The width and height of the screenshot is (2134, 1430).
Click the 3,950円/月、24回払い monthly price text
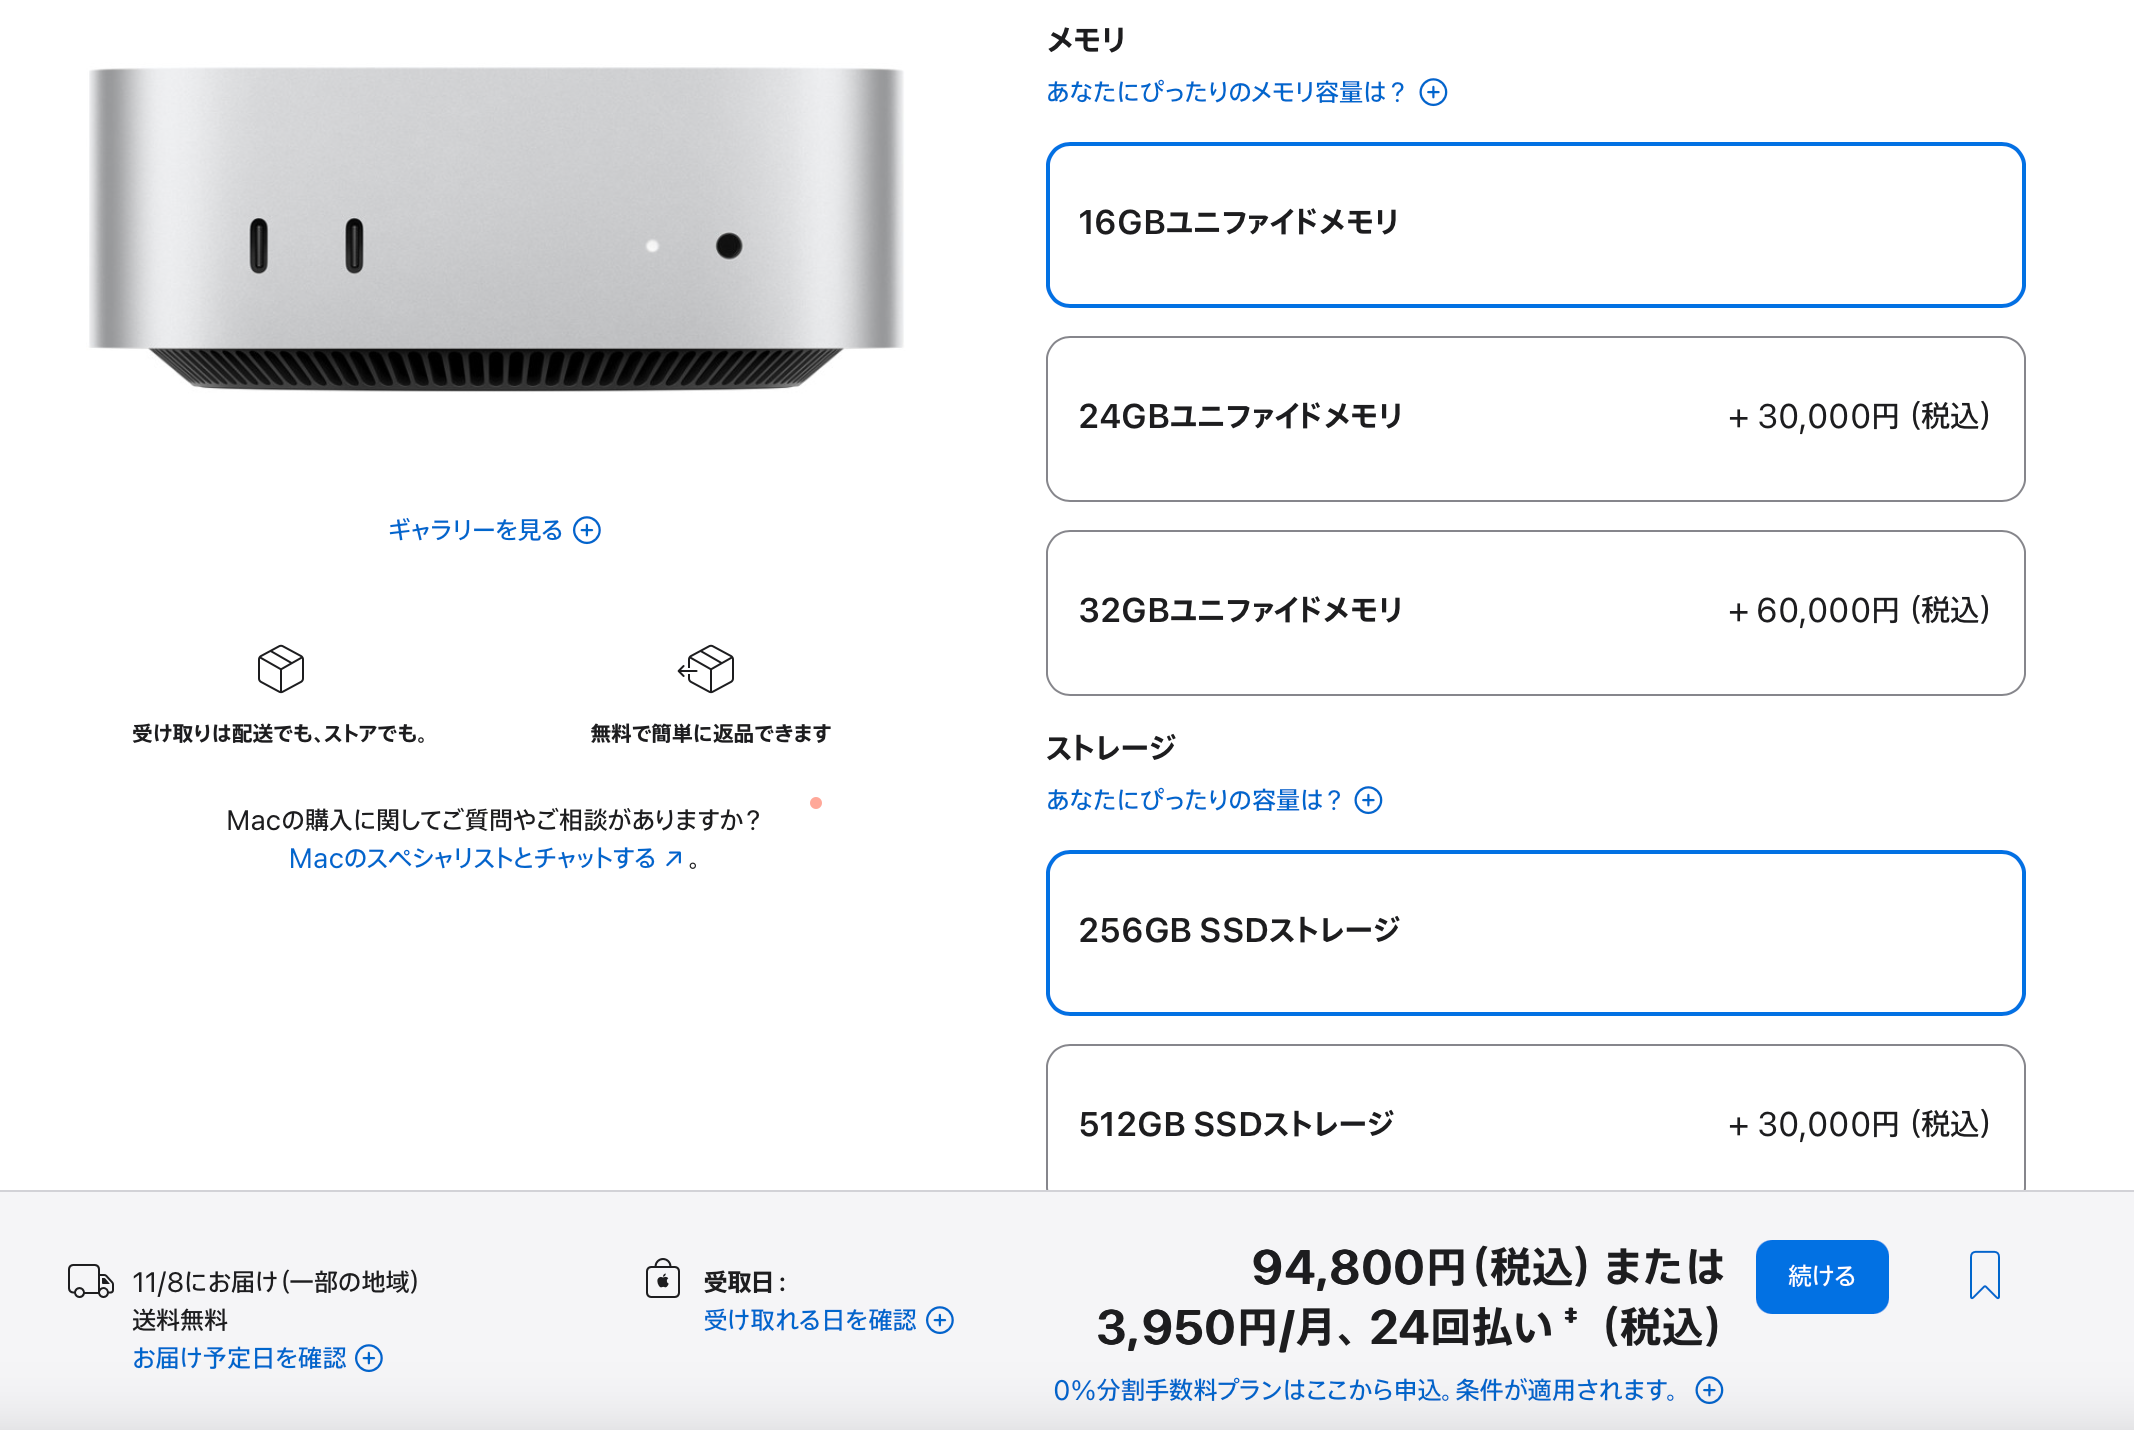pos(1325,1328)
